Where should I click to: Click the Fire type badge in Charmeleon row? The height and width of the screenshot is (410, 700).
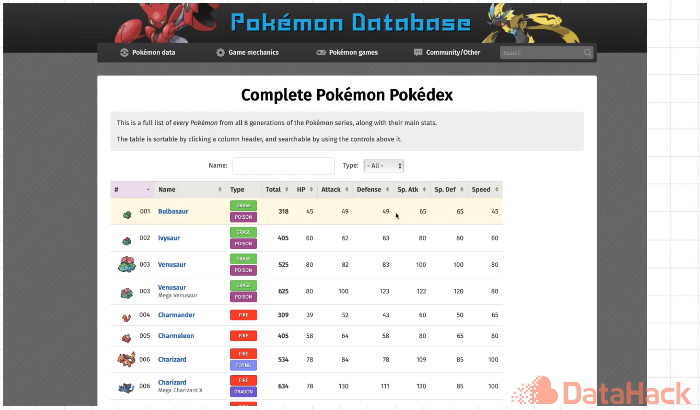click(x=243, y=336)
